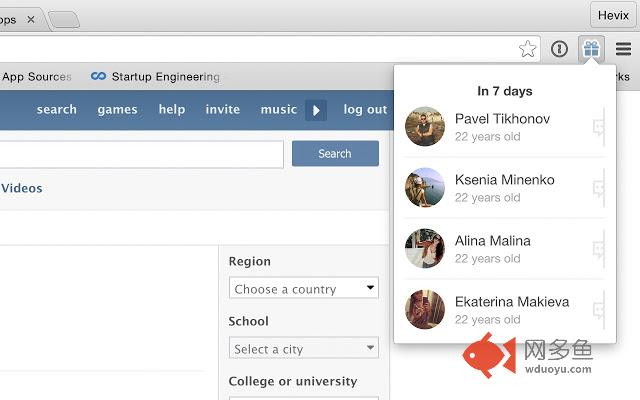Click the College or university label
This screenshot has height=400, width=640.
[293, 381]
